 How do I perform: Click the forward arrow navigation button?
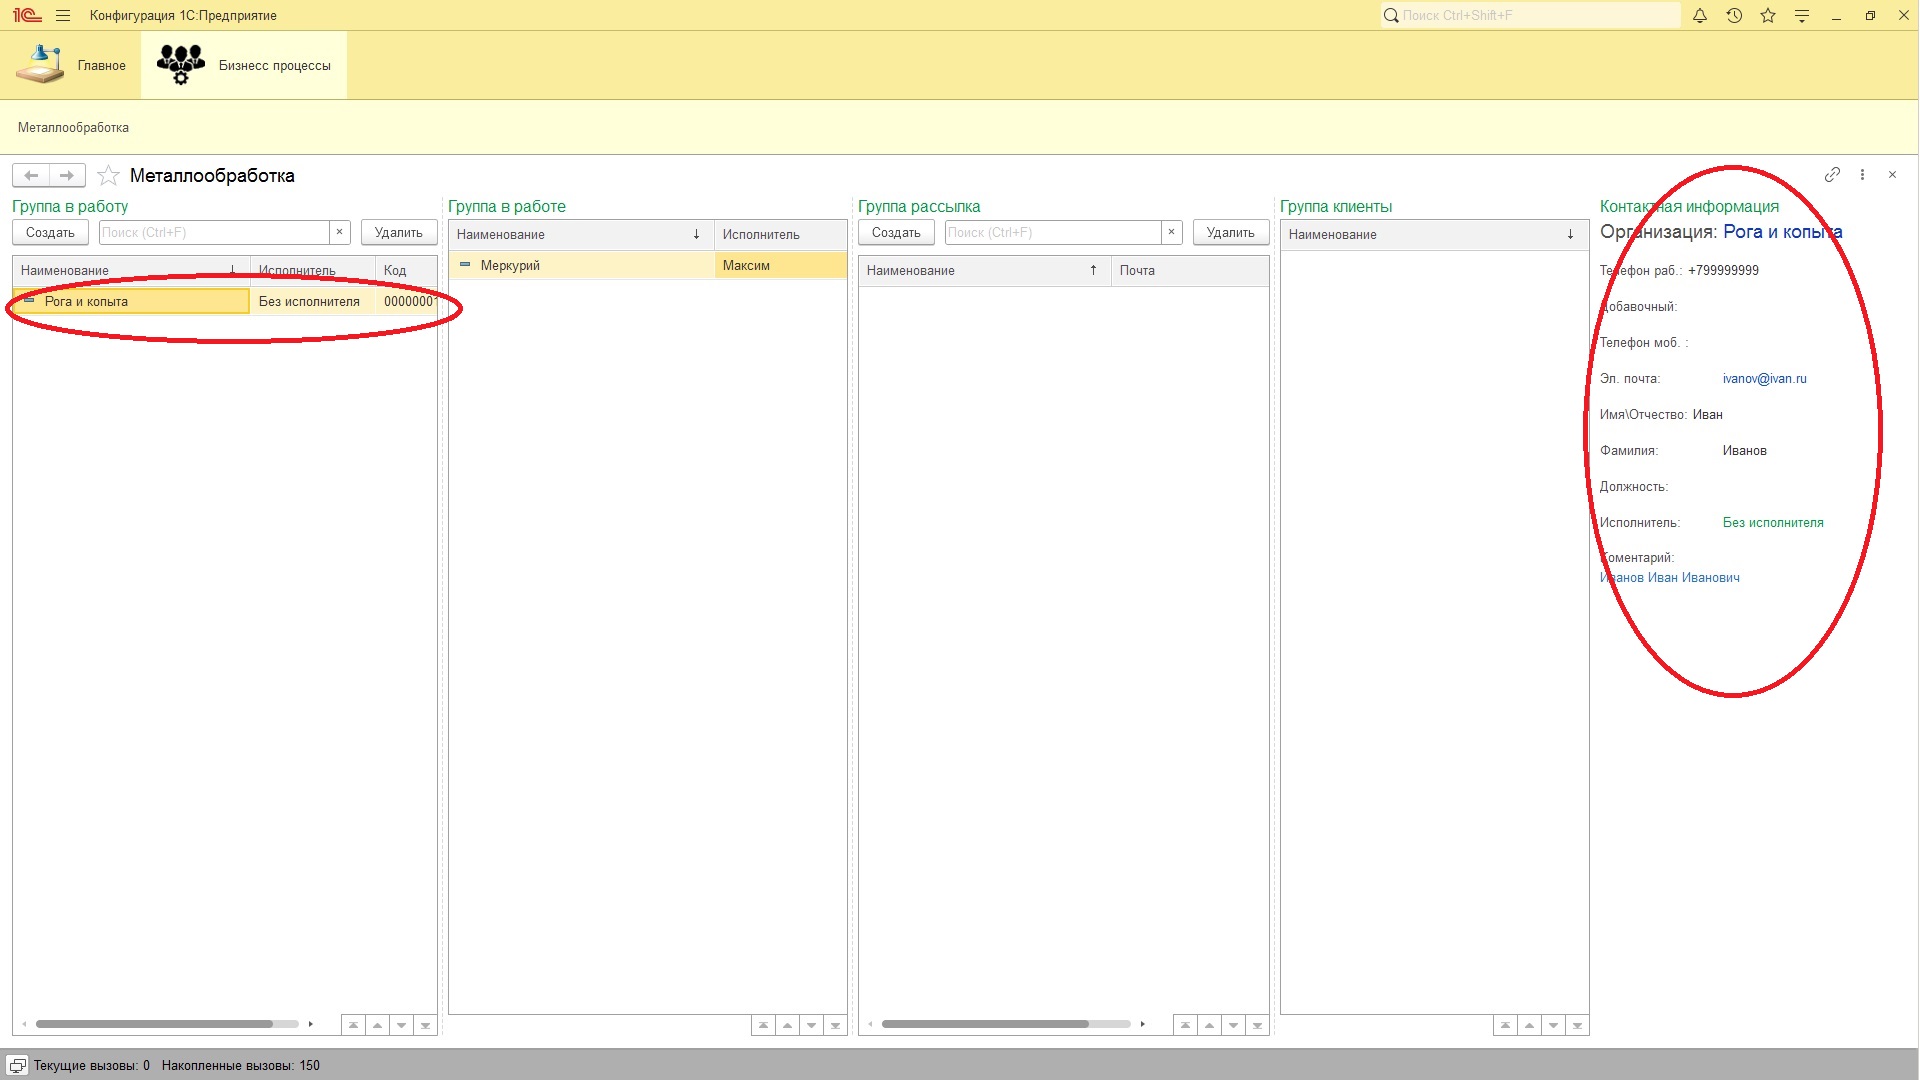tap(67, 176)
